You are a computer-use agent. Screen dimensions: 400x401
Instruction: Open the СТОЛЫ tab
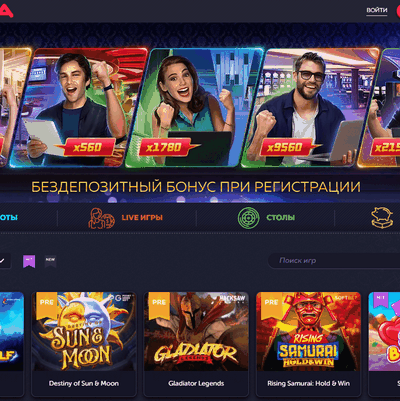[x=280, y=218]
